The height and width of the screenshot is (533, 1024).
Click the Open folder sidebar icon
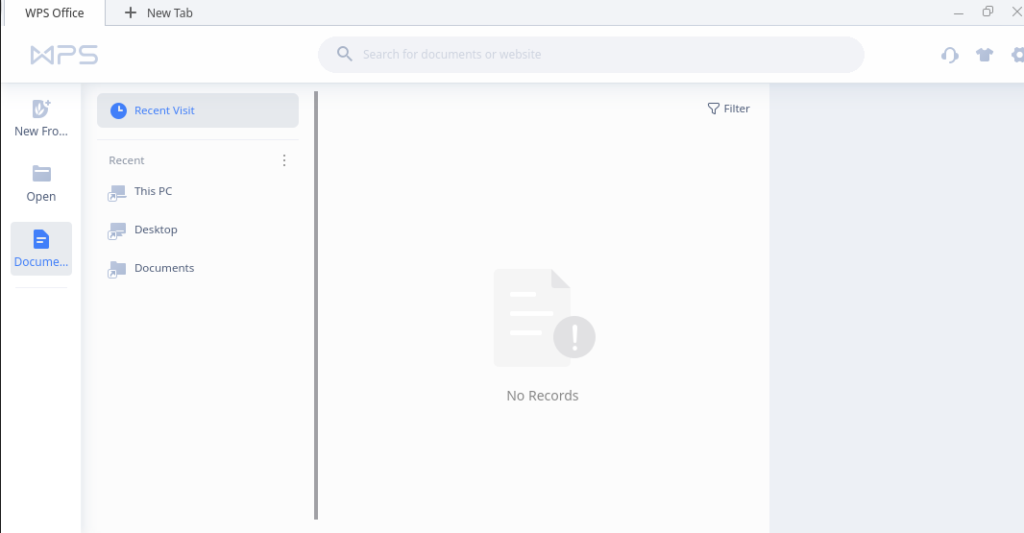(41, 174)
